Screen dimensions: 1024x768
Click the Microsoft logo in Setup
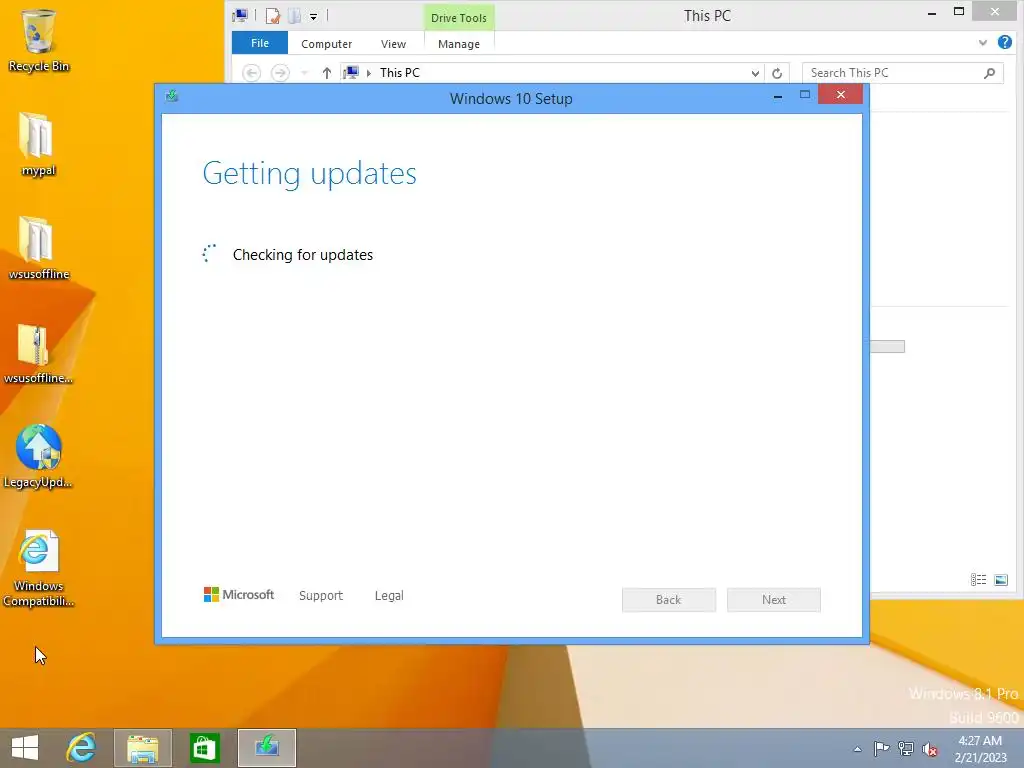(x=239, y=595)
